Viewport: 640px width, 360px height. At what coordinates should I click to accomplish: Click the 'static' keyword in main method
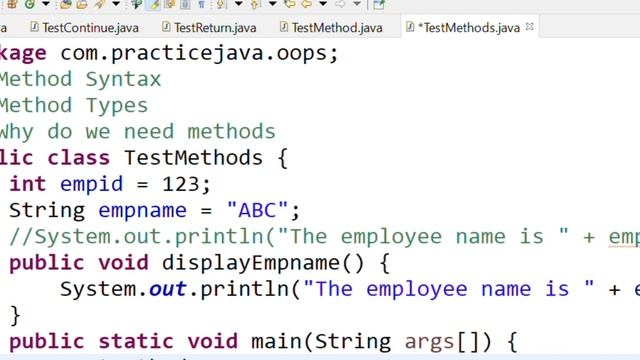coord(136,341)
